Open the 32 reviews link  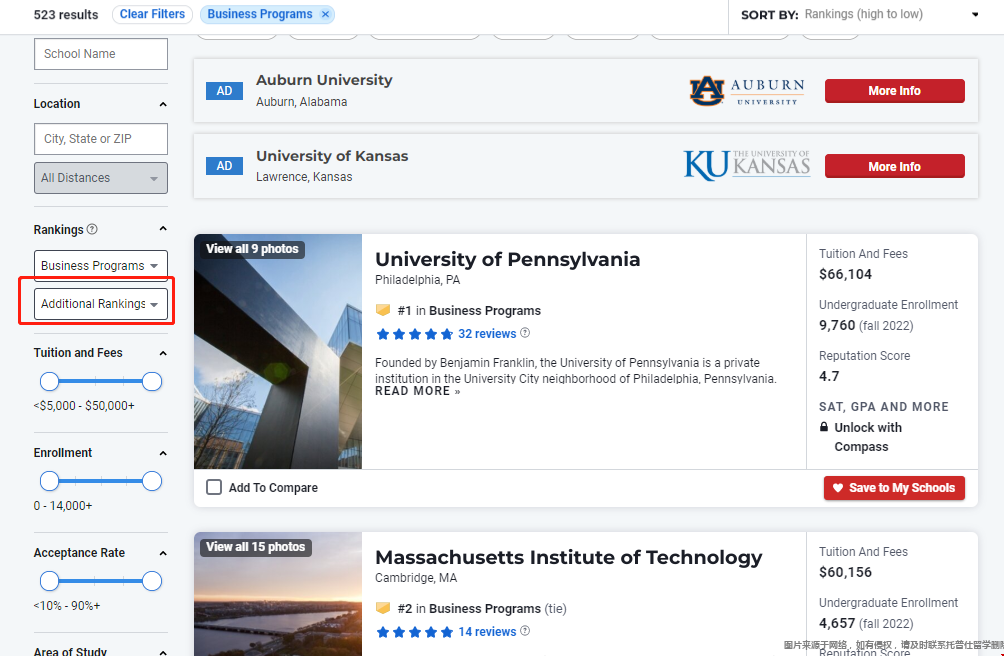[487, 333]
